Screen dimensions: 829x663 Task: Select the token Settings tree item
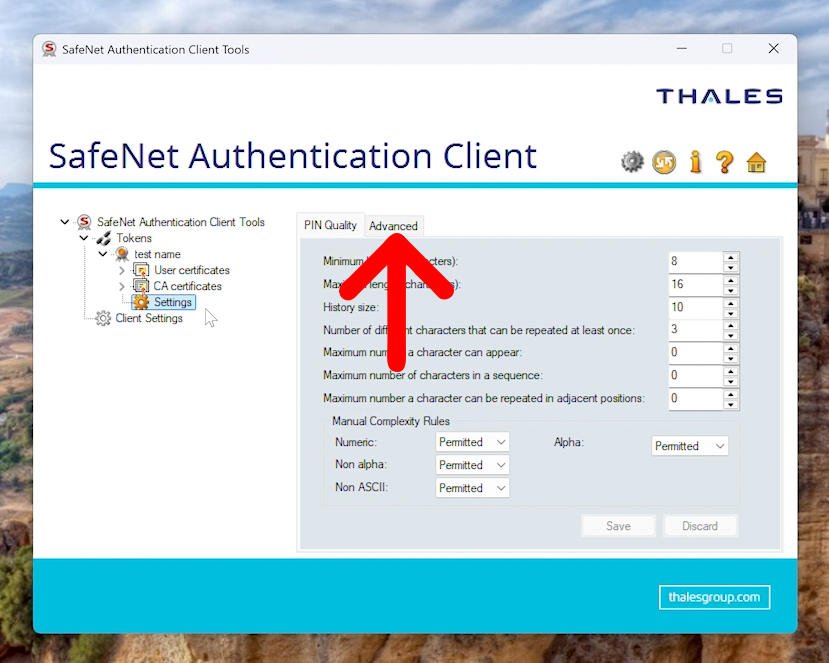[x=172, y=302]
